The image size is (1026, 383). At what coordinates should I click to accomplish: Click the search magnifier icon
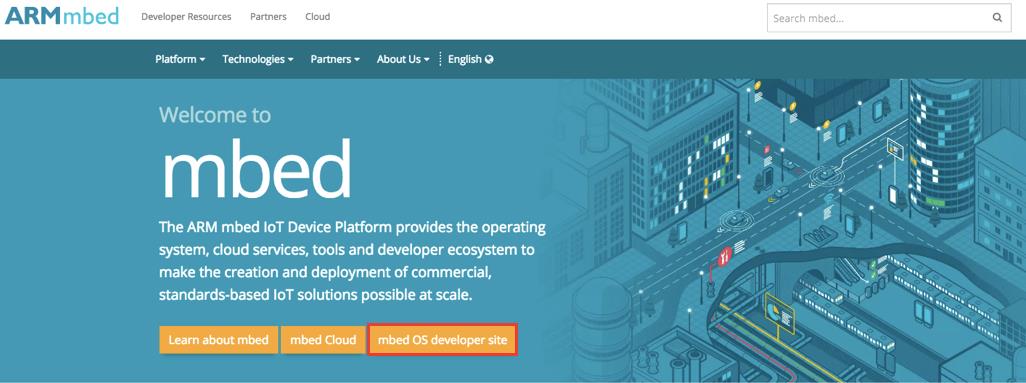click(x=997, y=18)
